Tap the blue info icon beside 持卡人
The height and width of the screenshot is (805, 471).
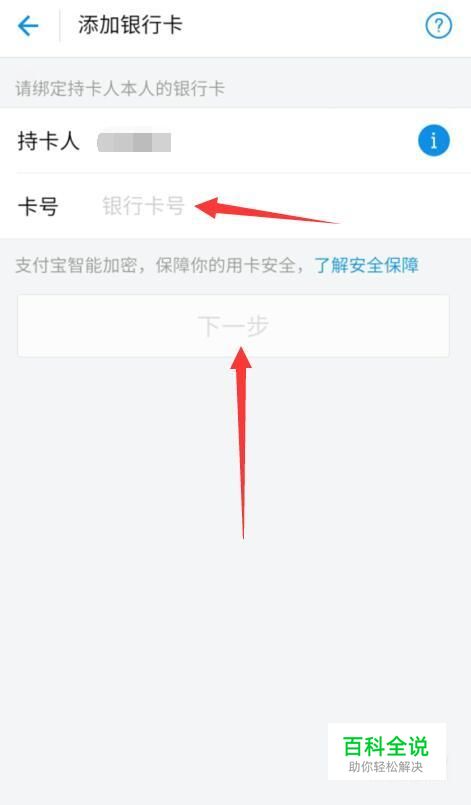coord(434,141)
